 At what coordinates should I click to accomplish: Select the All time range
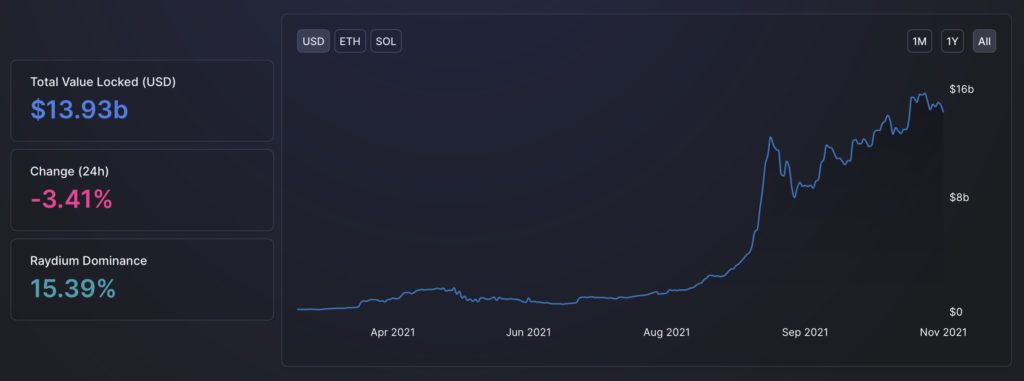click(984, 41)
